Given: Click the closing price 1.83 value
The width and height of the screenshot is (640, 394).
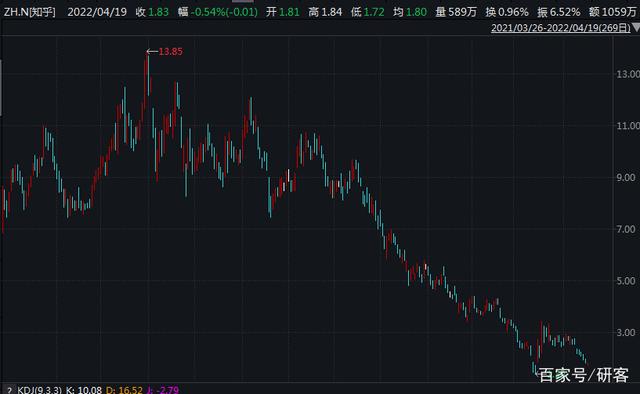Looking at the screenshot, I should pyautogui.click(x=158, y=12).
